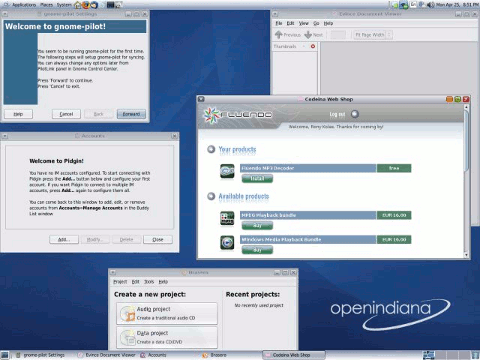Click the volume speaker icon in system tray
The height and width of the screenshot is (360, 480).
click(x=431, y=5)
